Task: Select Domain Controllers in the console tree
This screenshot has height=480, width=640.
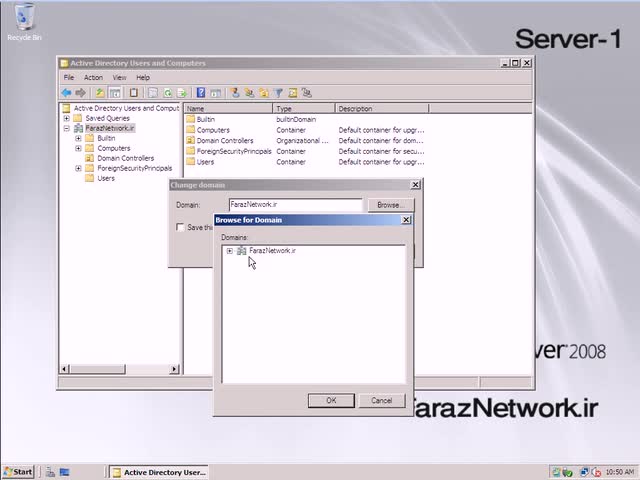Action: click(x=125, y=158)
